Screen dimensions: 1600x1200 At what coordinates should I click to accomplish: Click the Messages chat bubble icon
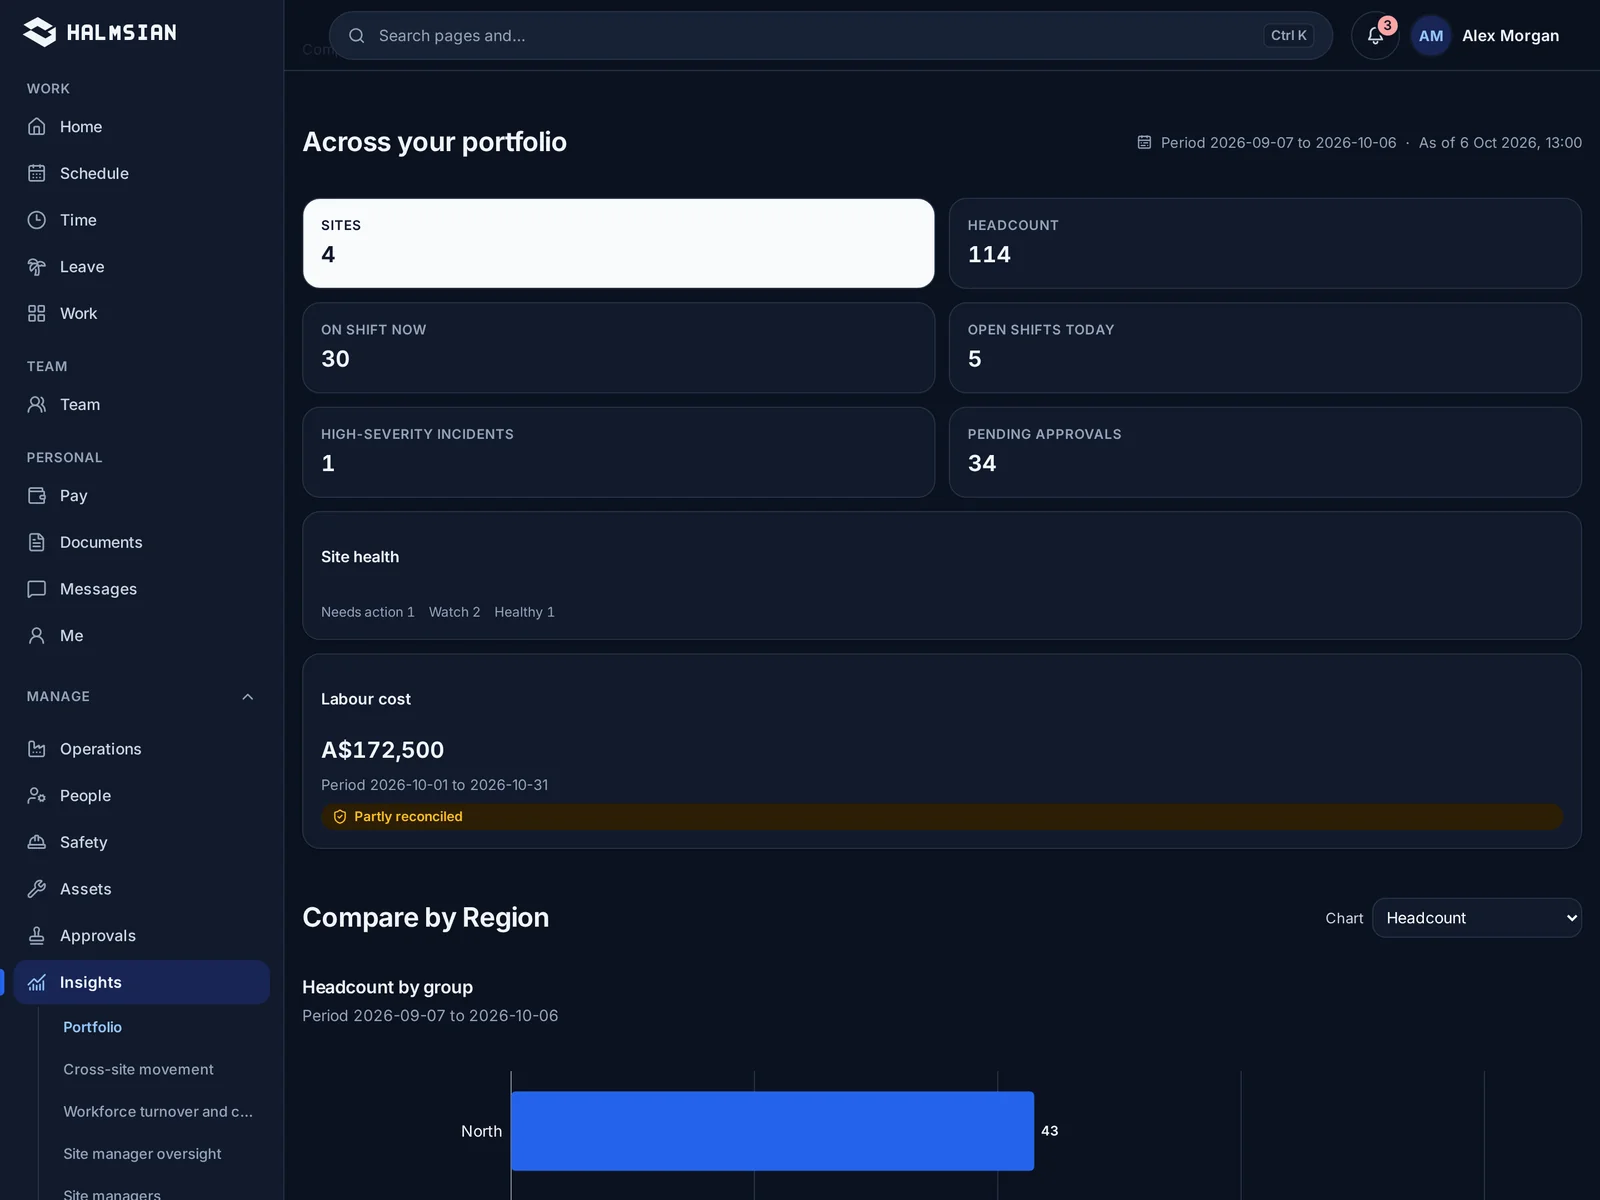click(x=37, y=589)
